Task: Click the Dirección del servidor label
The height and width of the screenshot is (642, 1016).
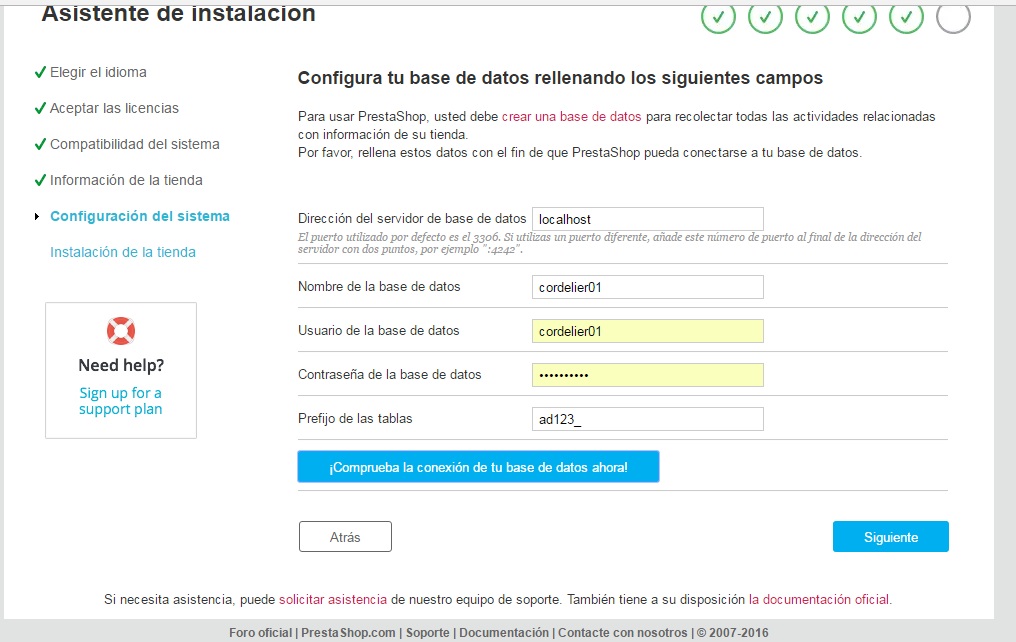Action: (412, 219)
